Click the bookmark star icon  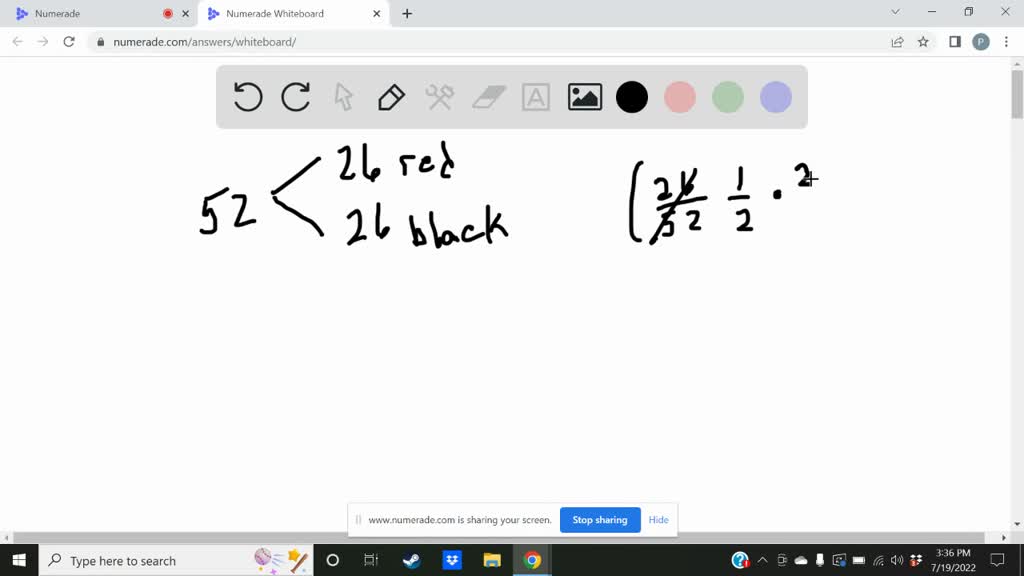[x=921, y=42]
